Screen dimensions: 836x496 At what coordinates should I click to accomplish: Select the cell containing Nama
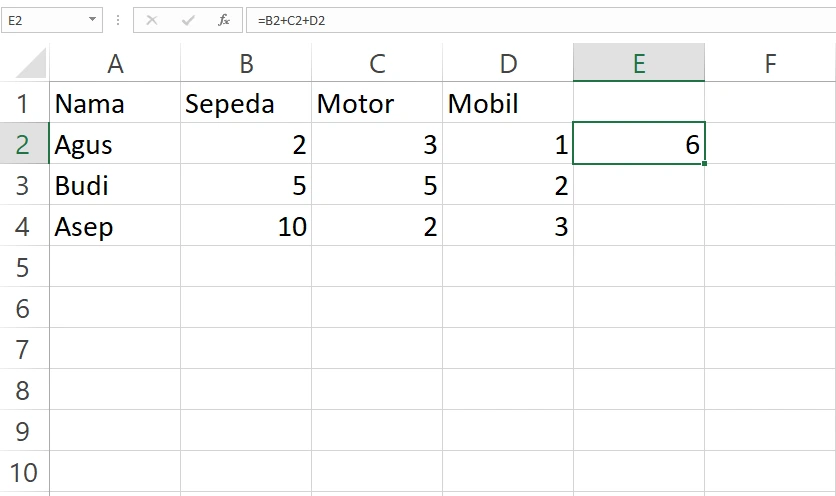(115, 102)
